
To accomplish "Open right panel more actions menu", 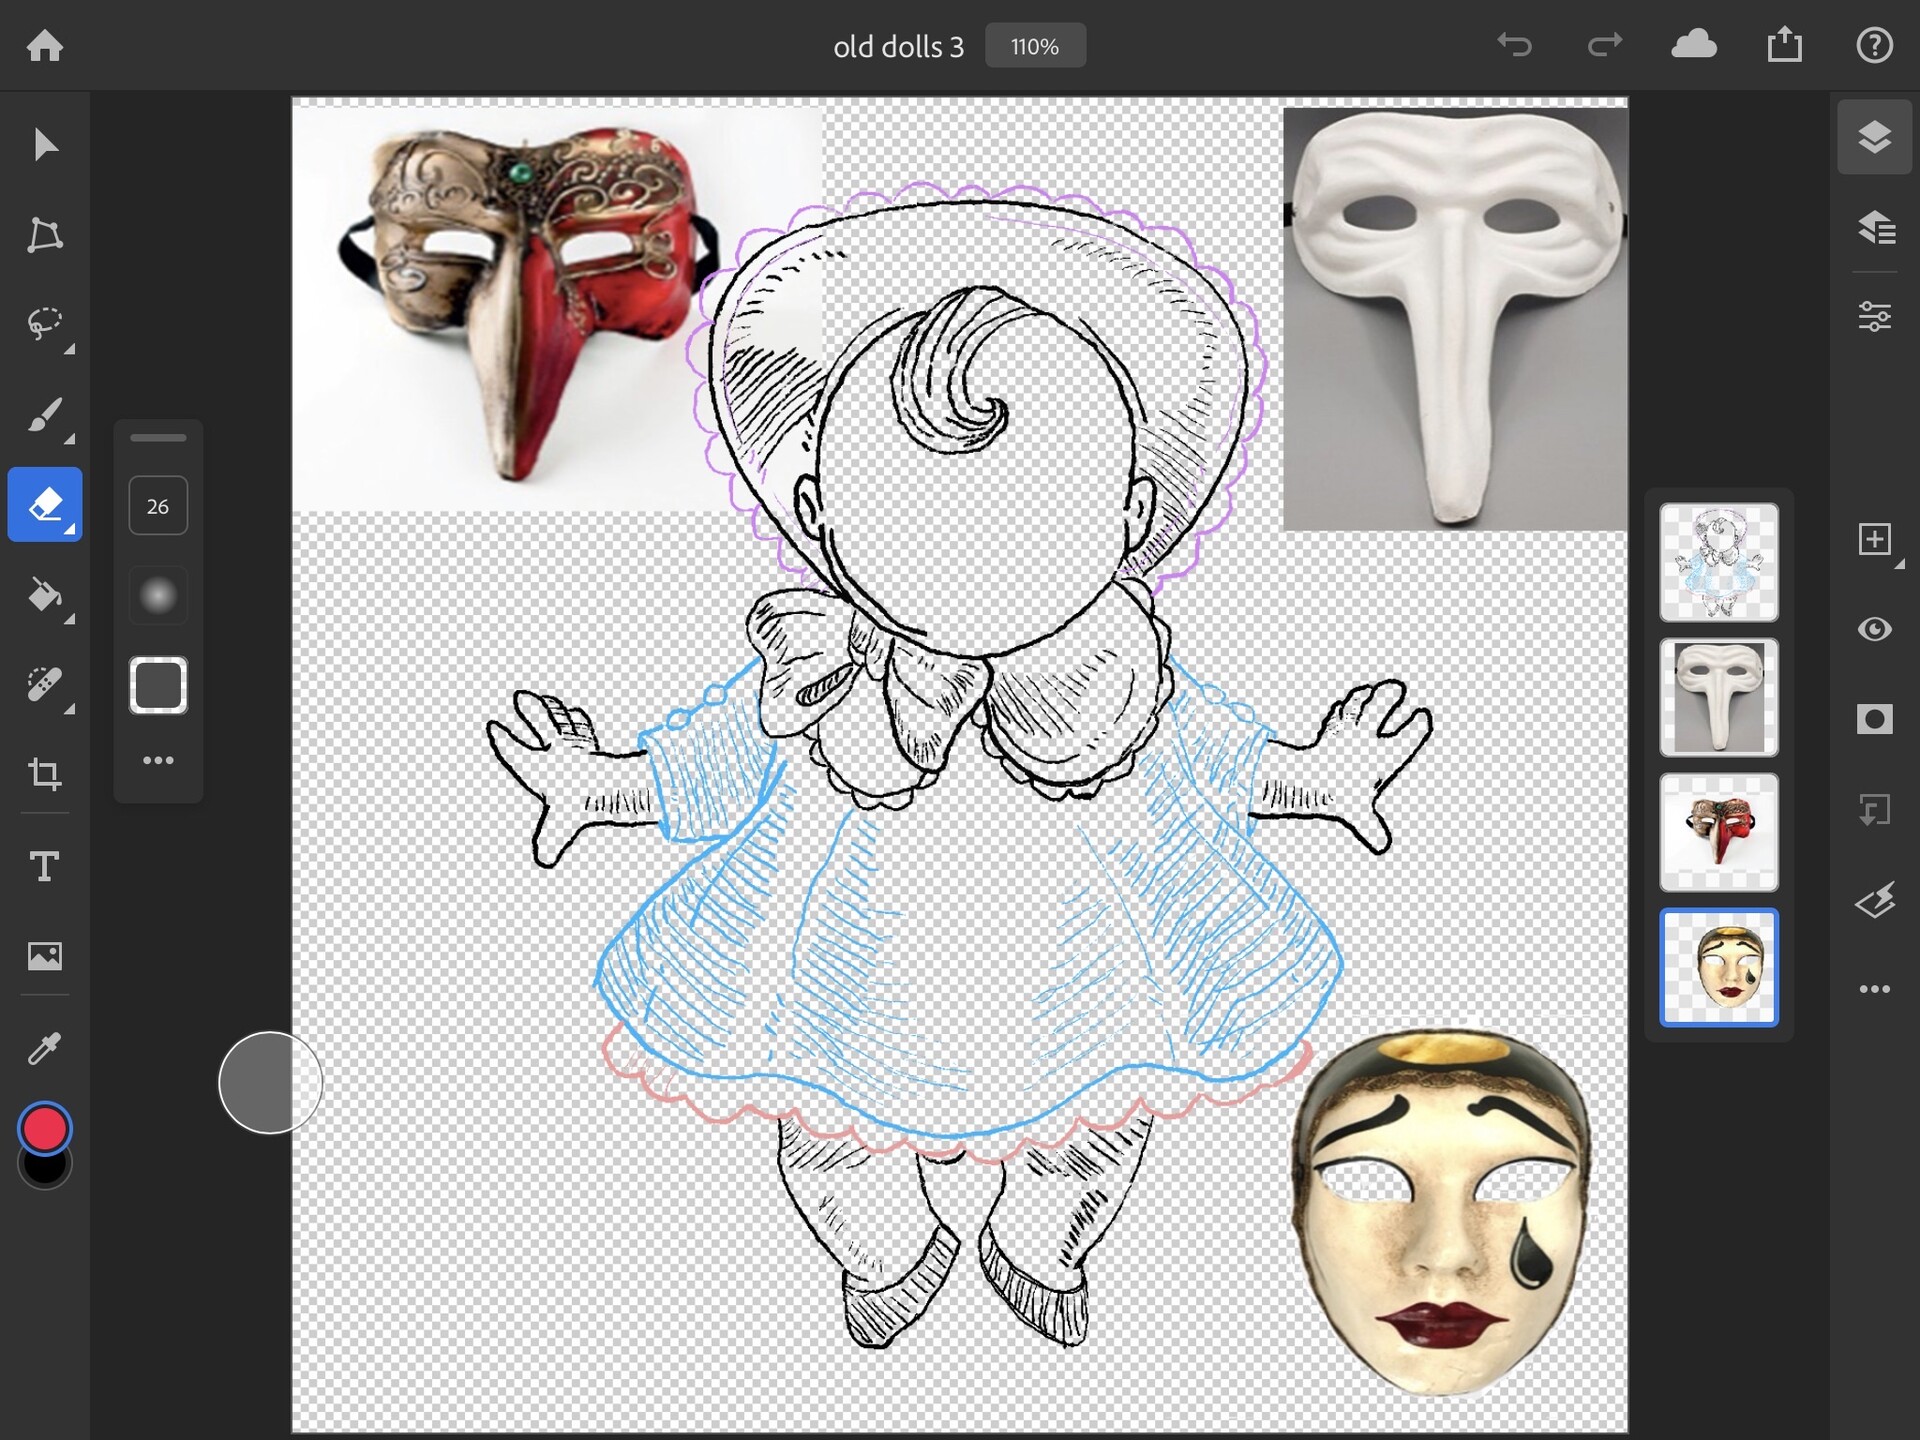I will pyautogui.click(x=1874, y=989).
